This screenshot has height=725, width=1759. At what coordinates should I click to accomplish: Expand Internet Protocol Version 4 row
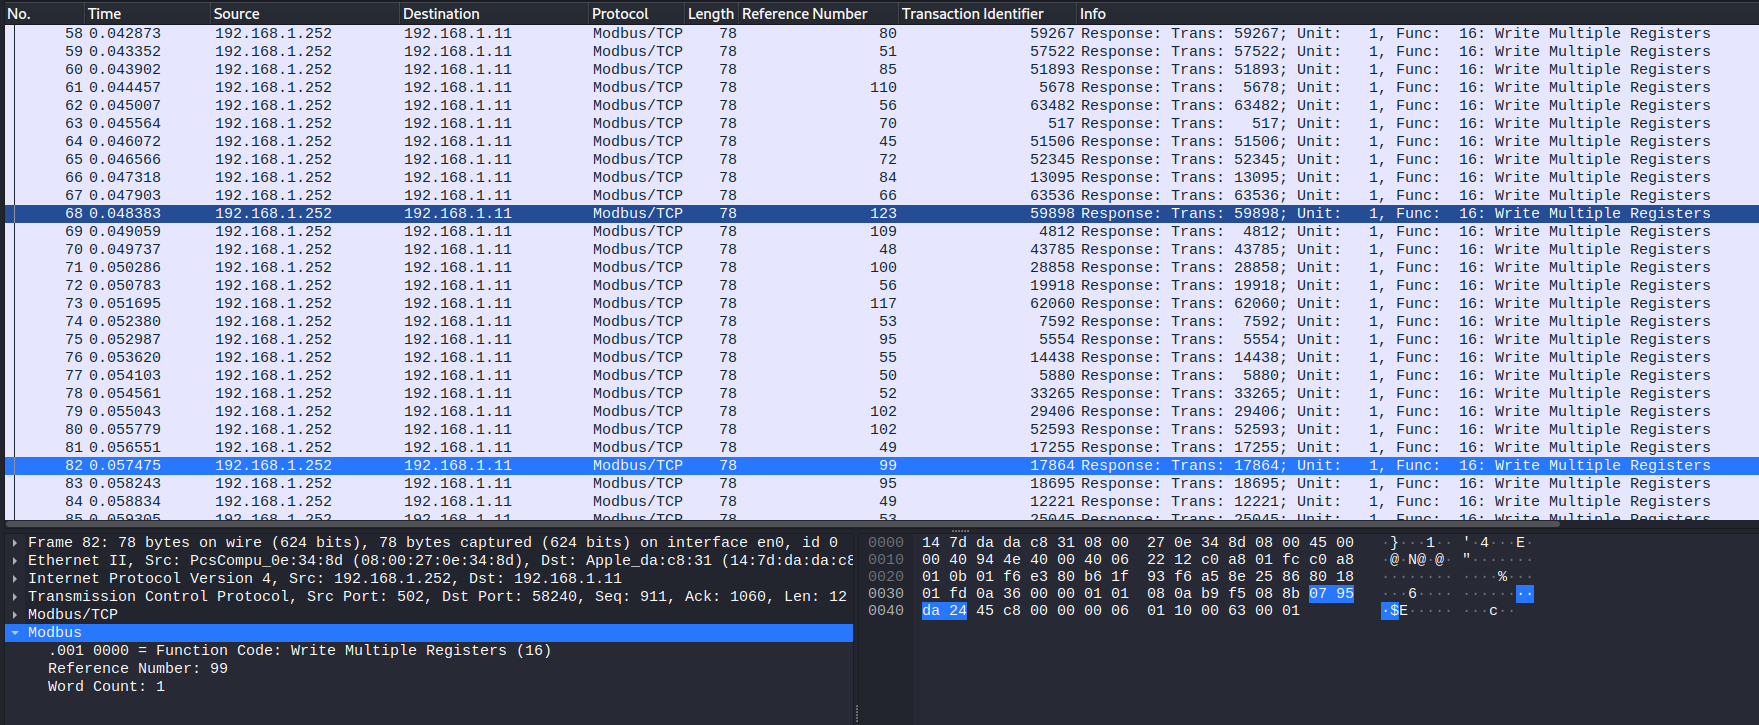click(x=15, y=579)
